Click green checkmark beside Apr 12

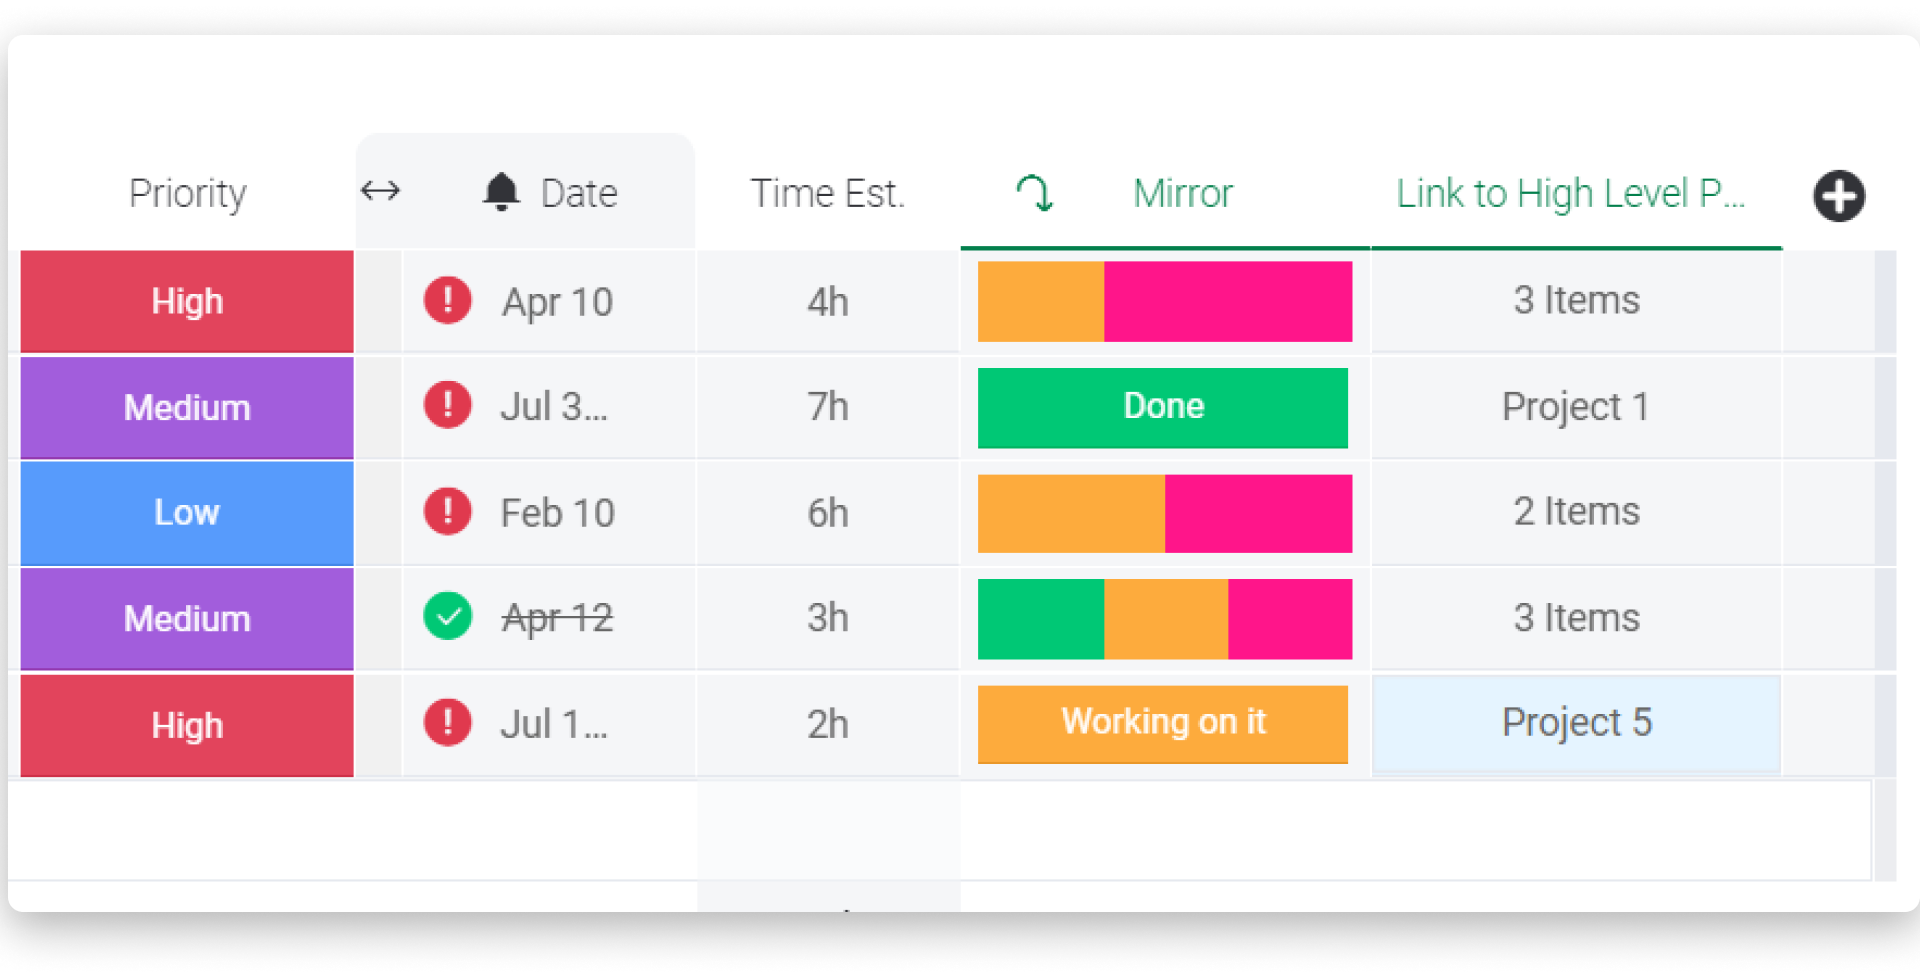click(447, 616)
